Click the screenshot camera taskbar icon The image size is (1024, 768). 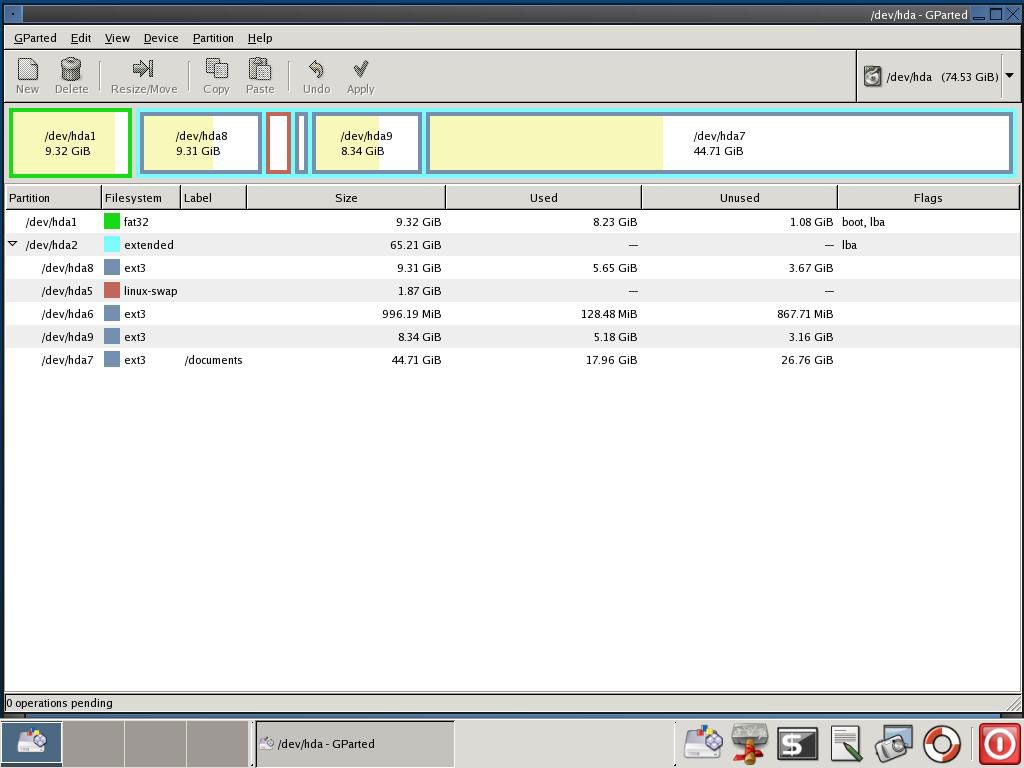click(893, 743)
